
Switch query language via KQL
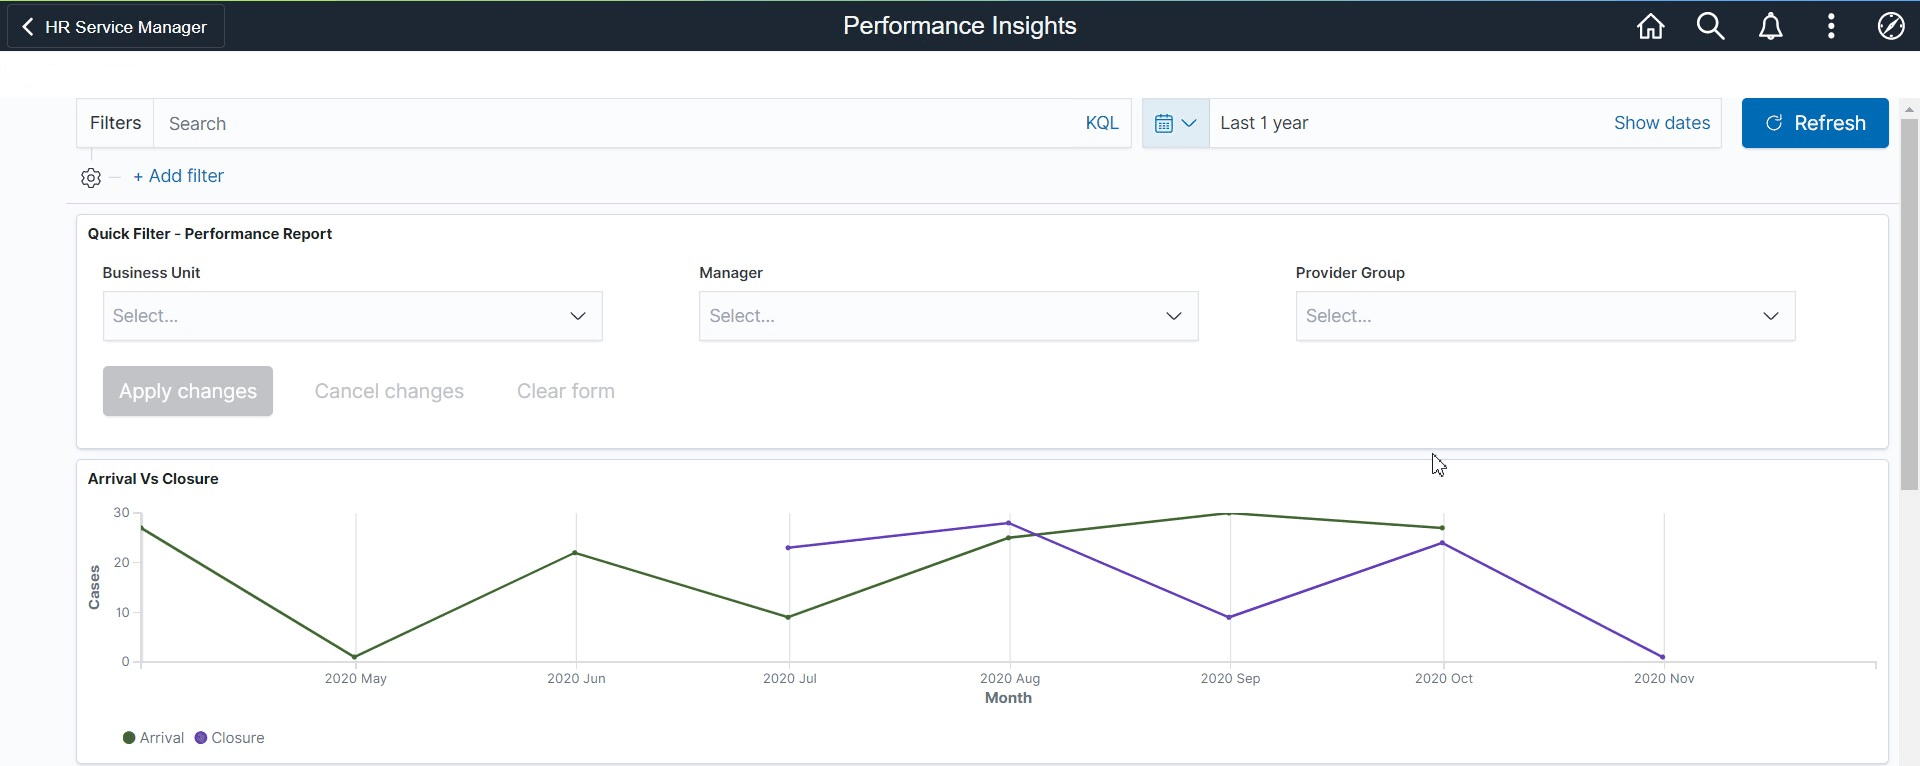1102,123
